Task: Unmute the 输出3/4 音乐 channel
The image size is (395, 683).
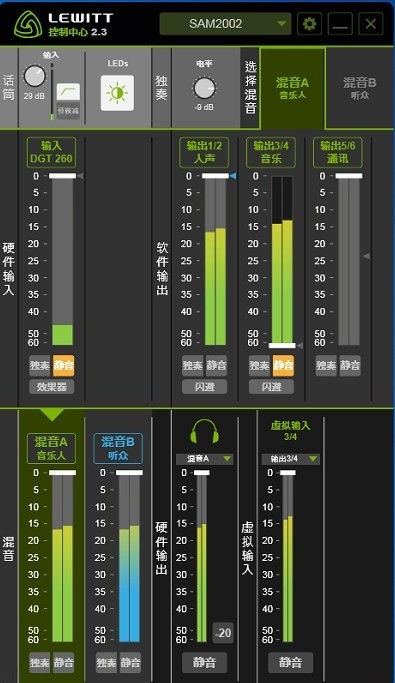Action: (x=283, y=365)
